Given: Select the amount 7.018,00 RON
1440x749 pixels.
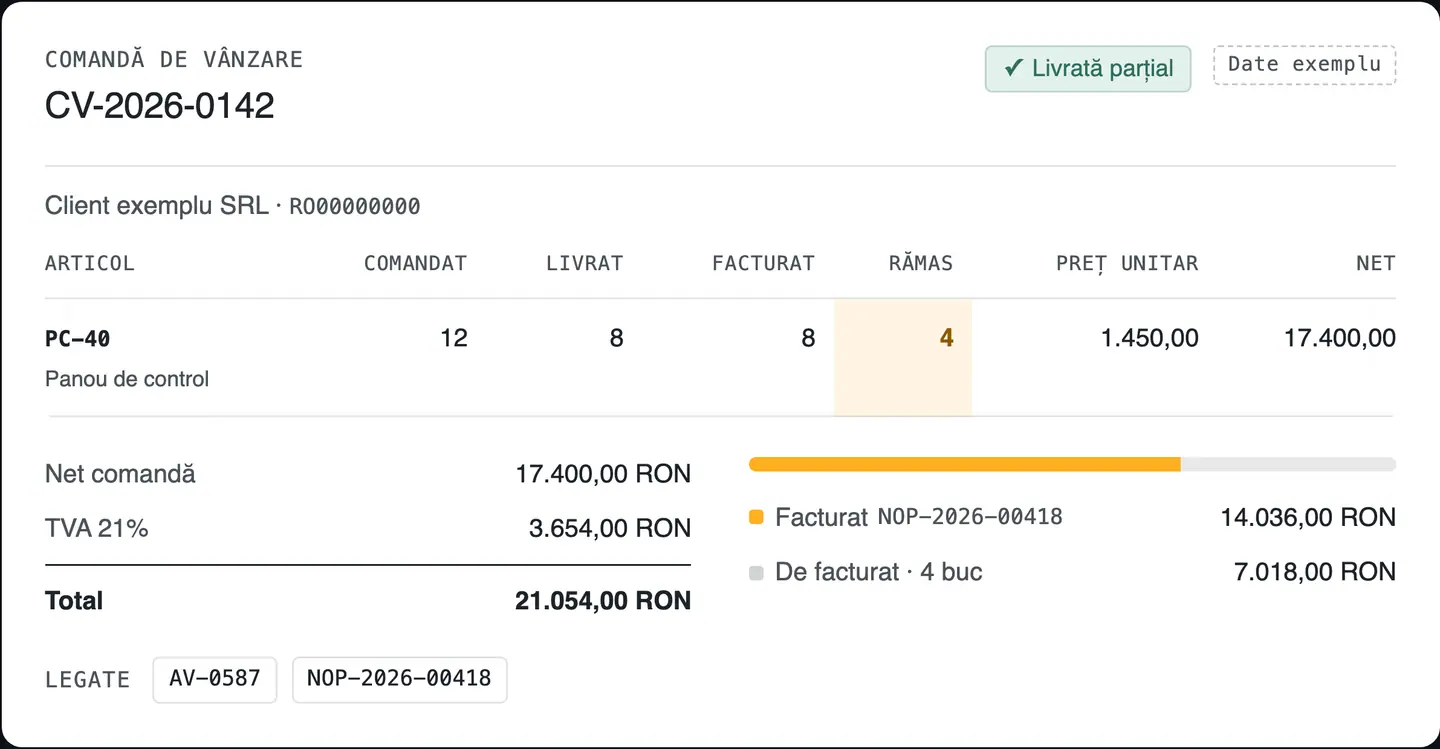Looking at the screenshot, I should [x=1316, y=572].
